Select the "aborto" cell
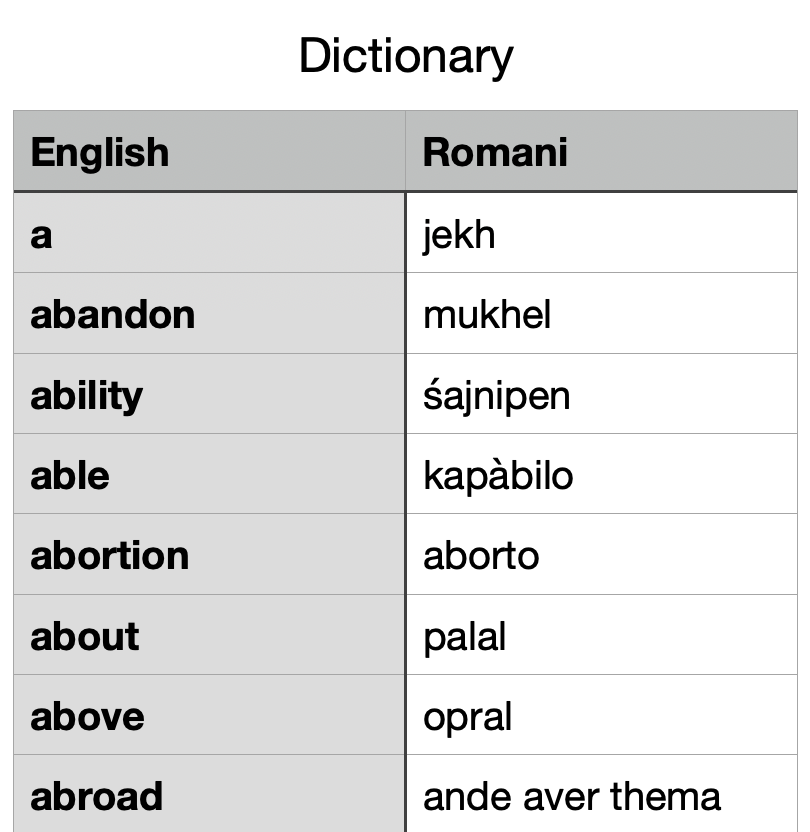810x832 pixels. pos(600,555)
